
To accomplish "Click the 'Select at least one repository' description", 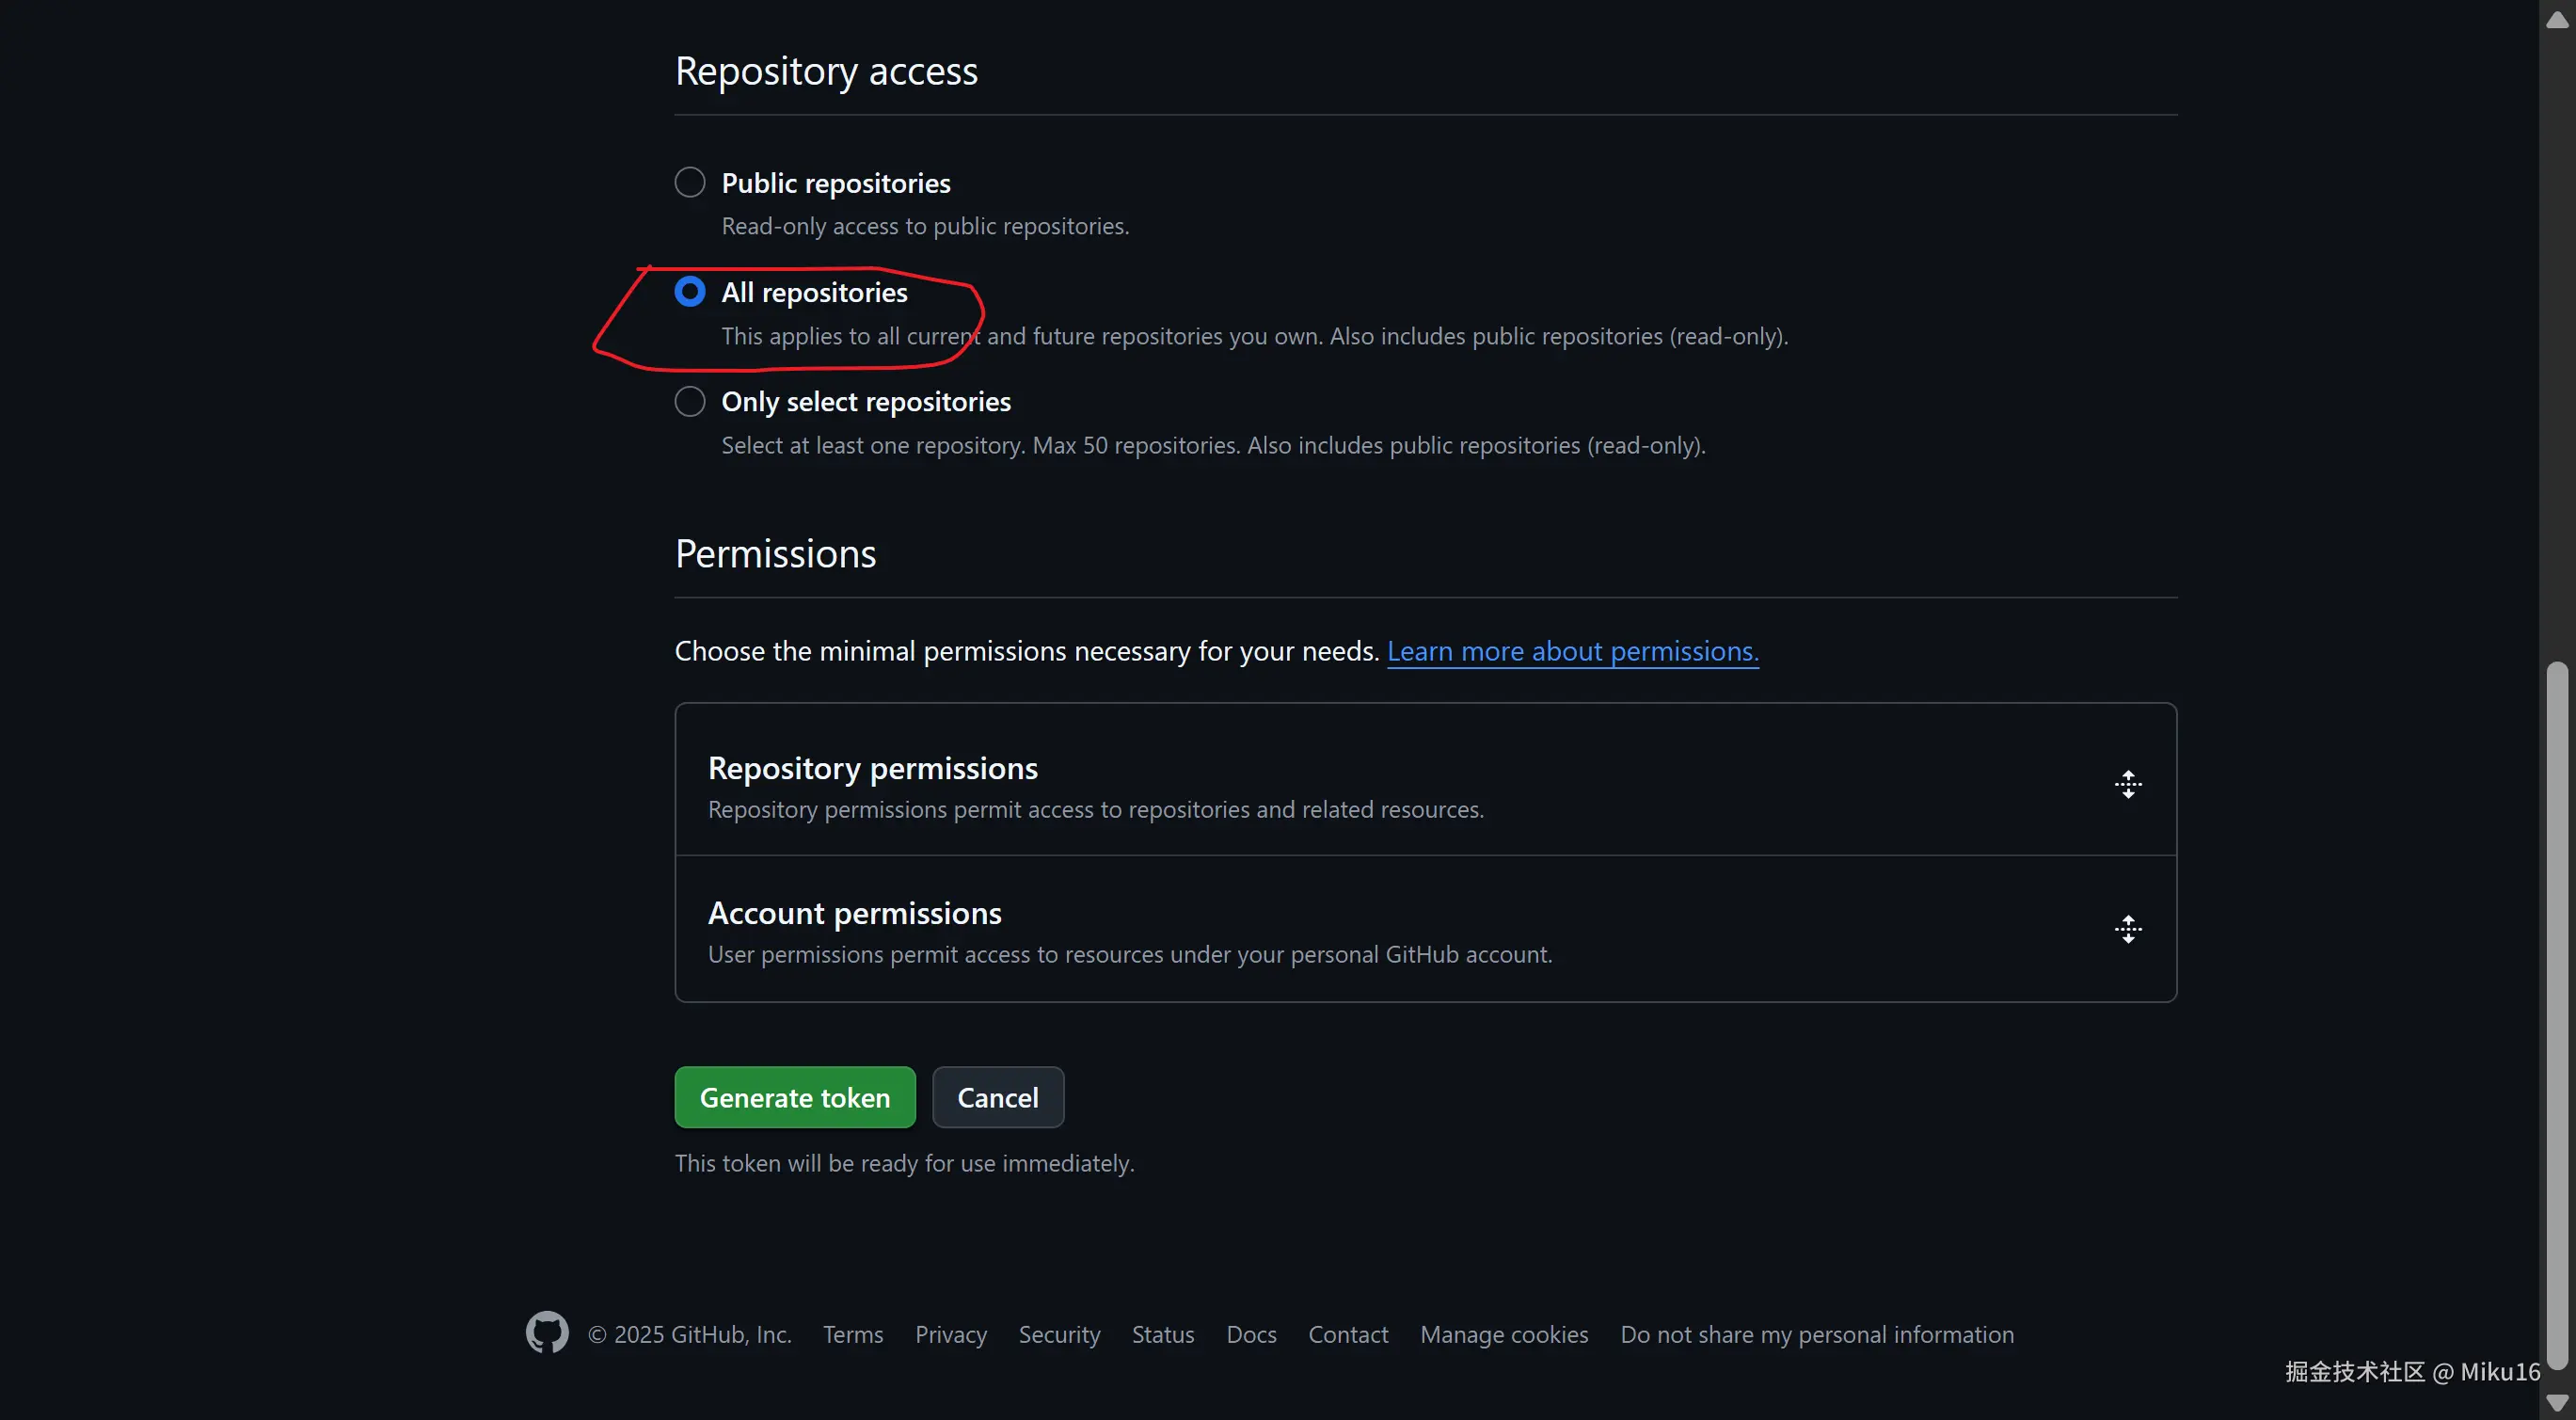I will 1213,445.
